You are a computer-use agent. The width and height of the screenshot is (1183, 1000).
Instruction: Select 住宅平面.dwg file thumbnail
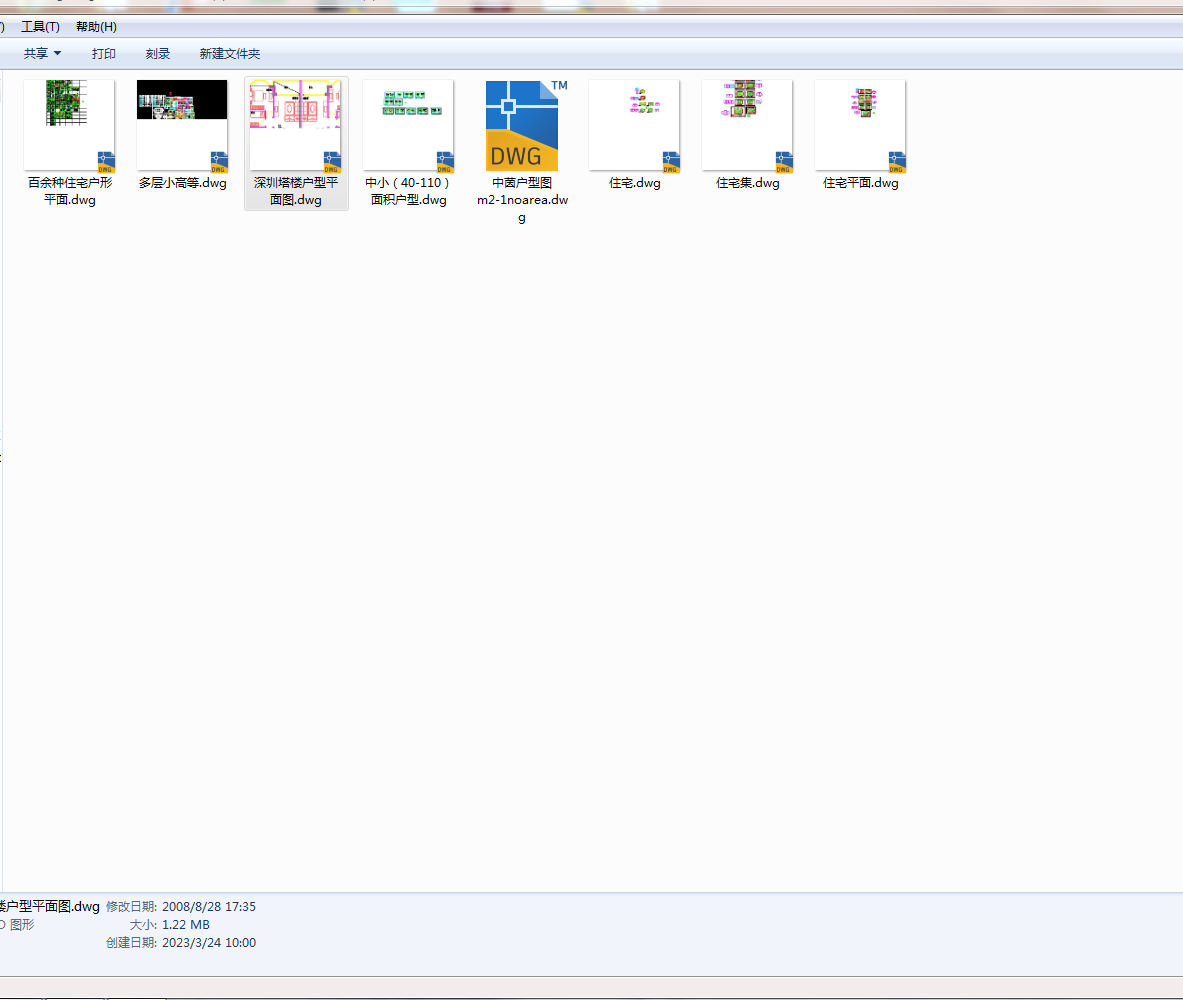pos(861,125)
